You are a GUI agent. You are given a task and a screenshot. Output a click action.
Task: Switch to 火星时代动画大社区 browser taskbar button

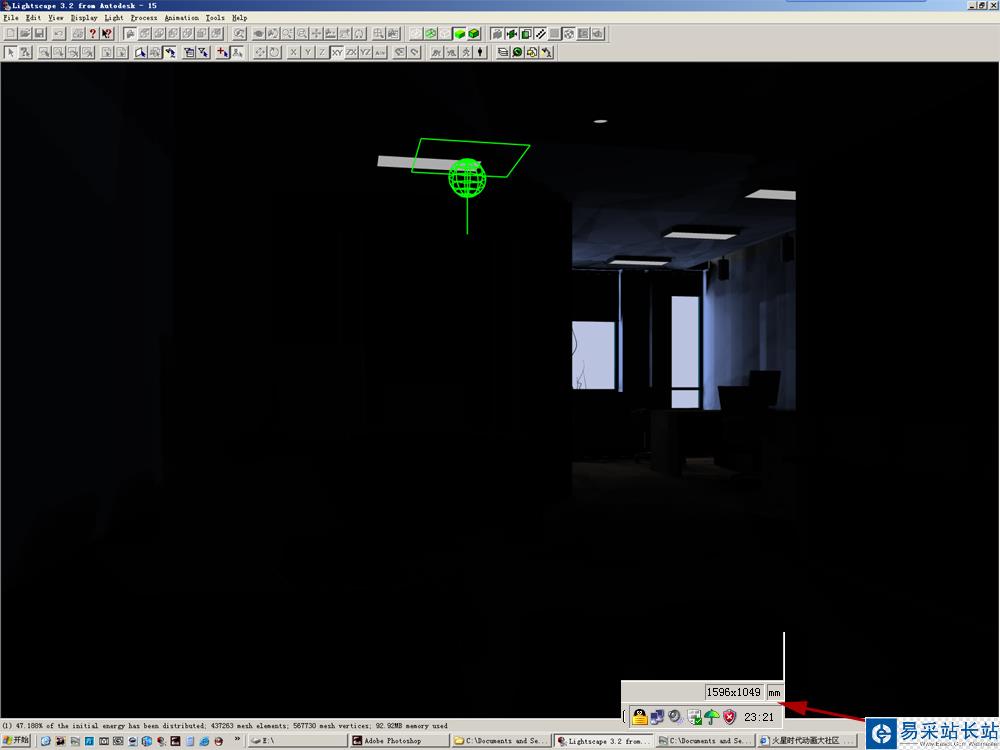[x=806, y=740]
